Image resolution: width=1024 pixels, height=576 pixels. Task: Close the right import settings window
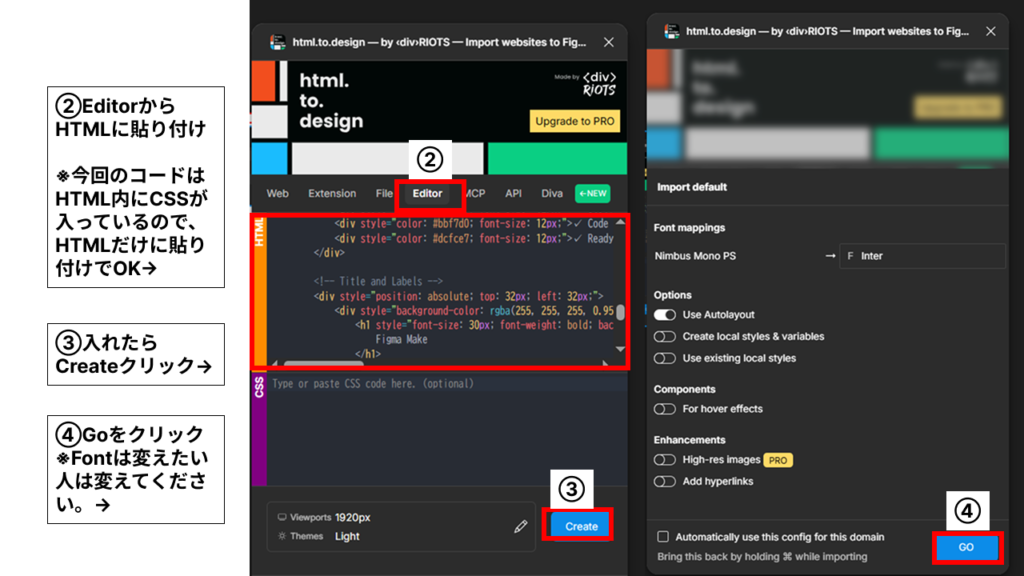990,32
